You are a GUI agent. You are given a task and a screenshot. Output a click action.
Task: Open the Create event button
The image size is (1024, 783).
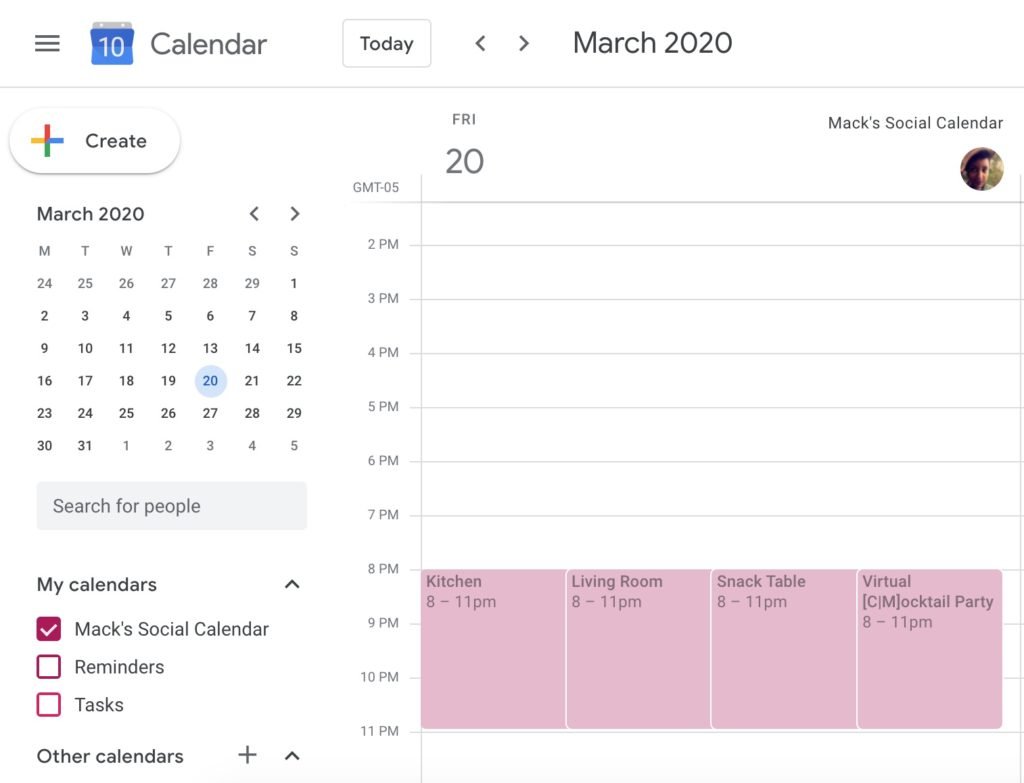point(95,140)
